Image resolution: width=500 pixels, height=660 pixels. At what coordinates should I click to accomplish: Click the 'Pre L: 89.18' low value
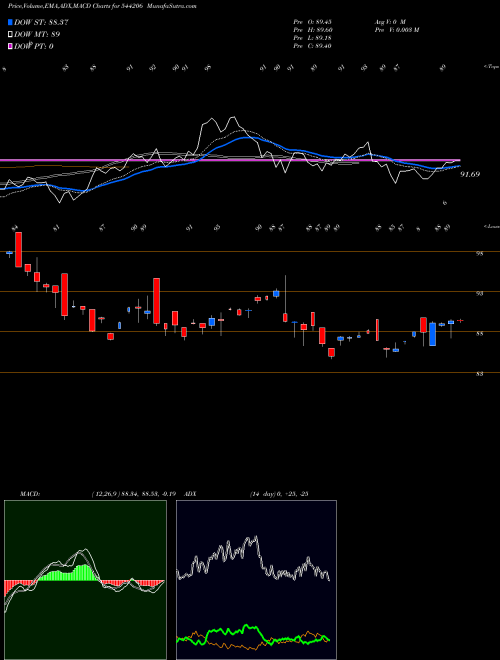[x=313, y=38]
